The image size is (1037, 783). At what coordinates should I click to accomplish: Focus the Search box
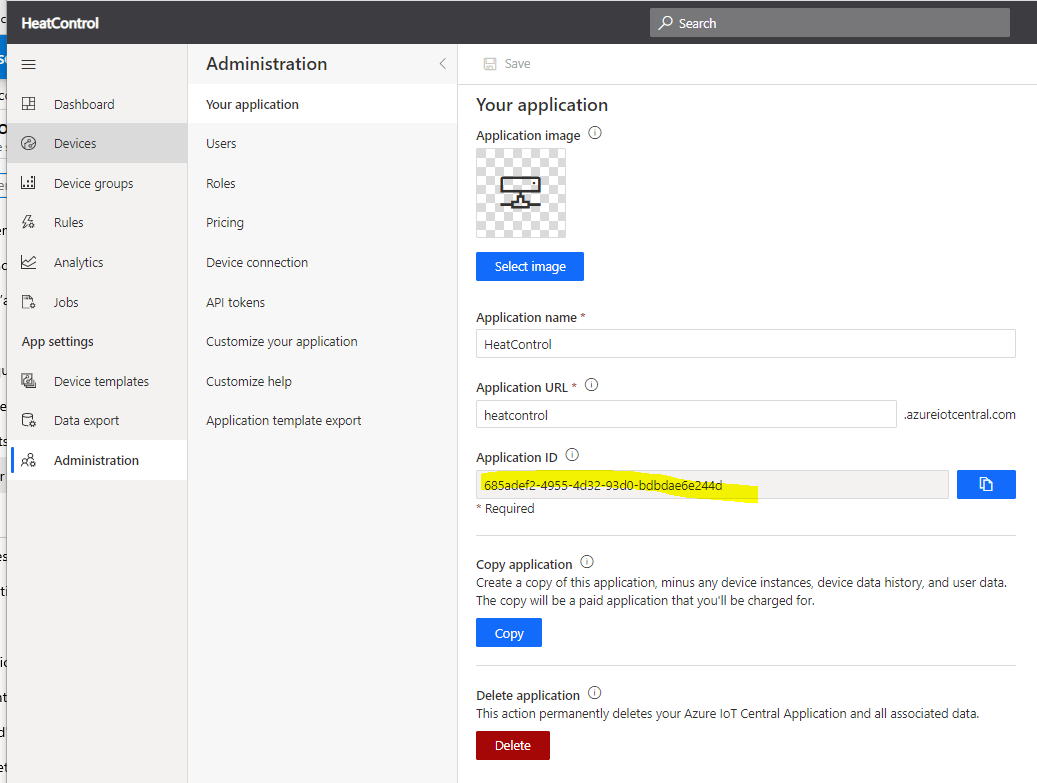[x=829, y=22]
